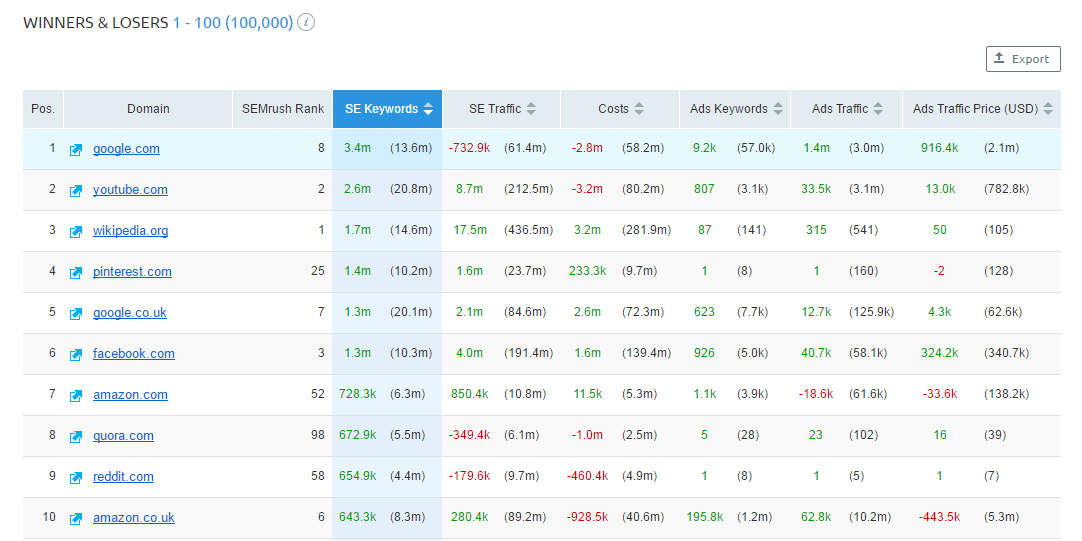
Task: Open external link icon for amazon.com
Action: click(x=76, y=396)
